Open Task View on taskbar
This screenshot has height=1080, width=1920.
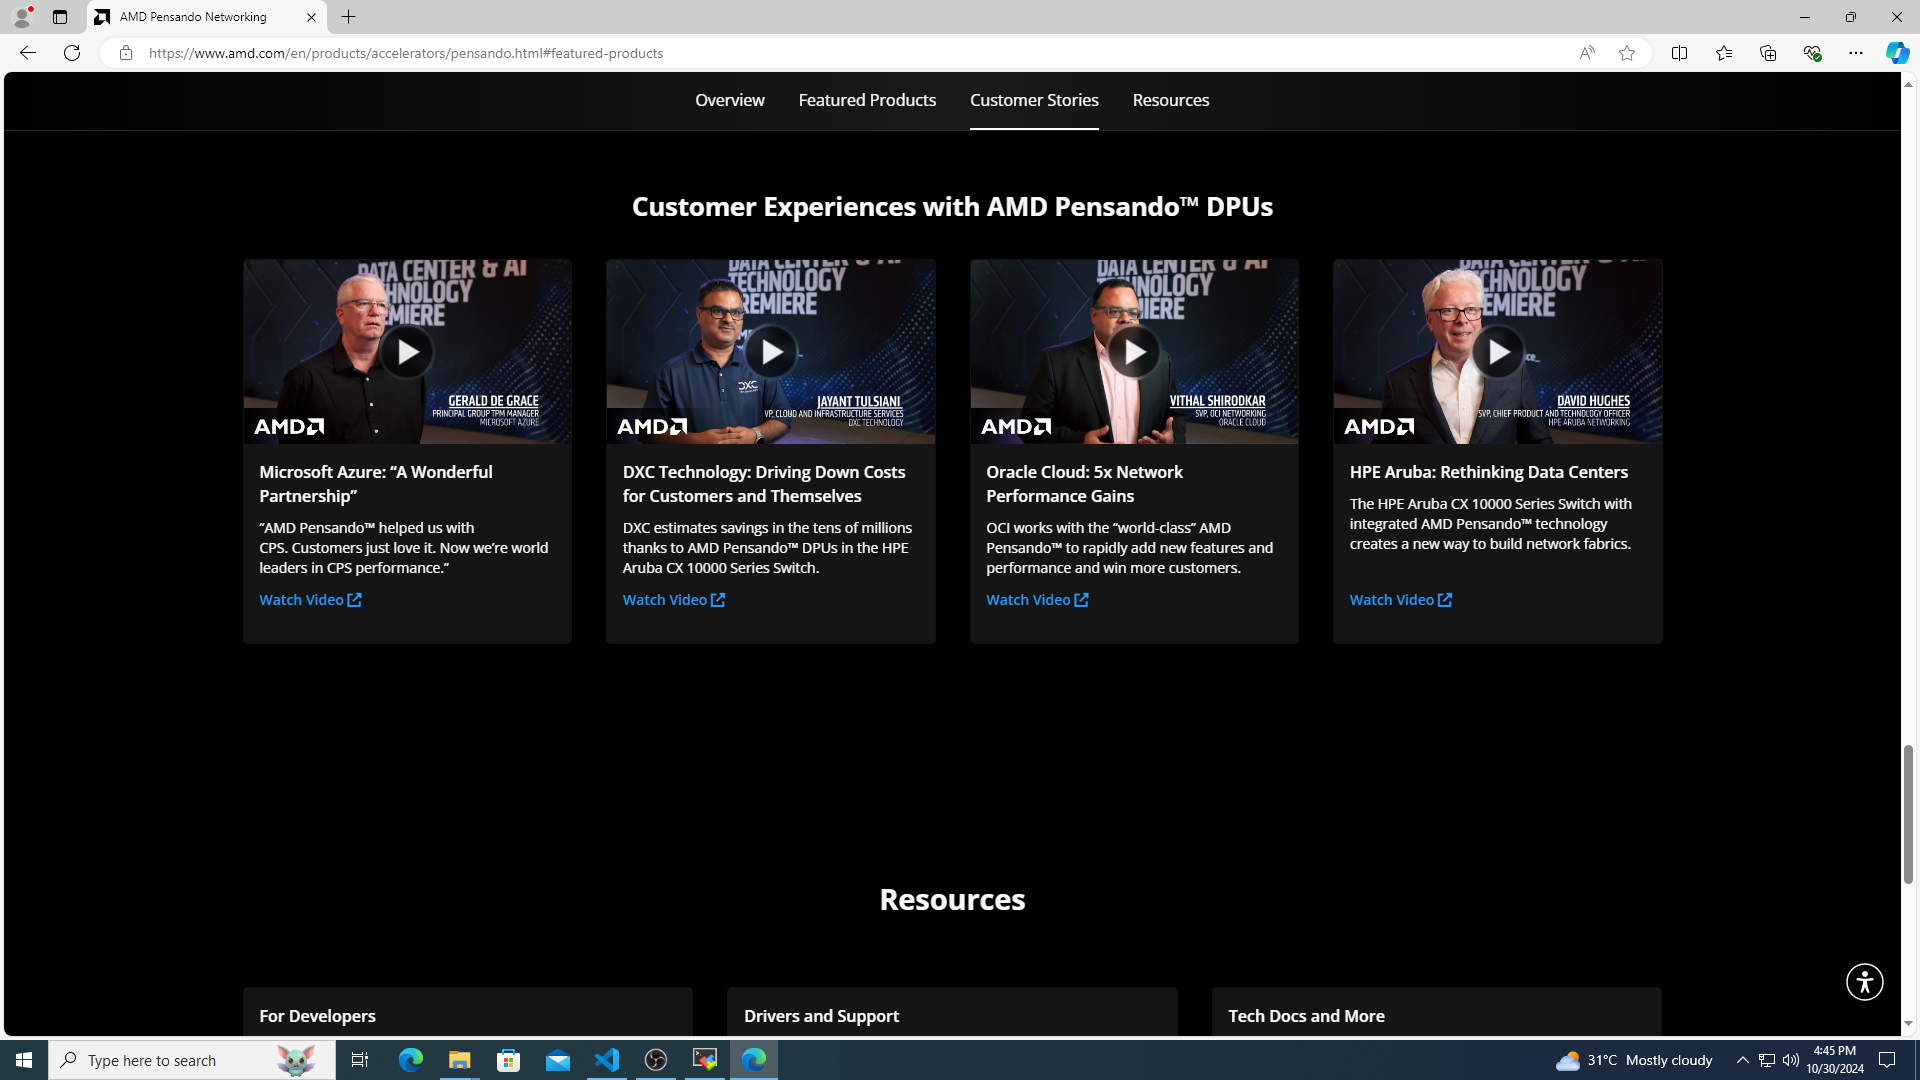360,1060
